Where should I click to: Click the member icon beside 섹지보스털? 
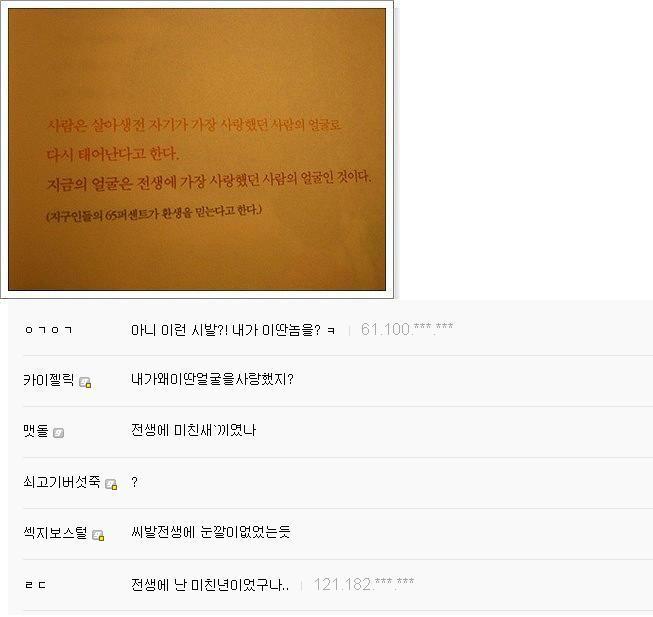[98, 535]
